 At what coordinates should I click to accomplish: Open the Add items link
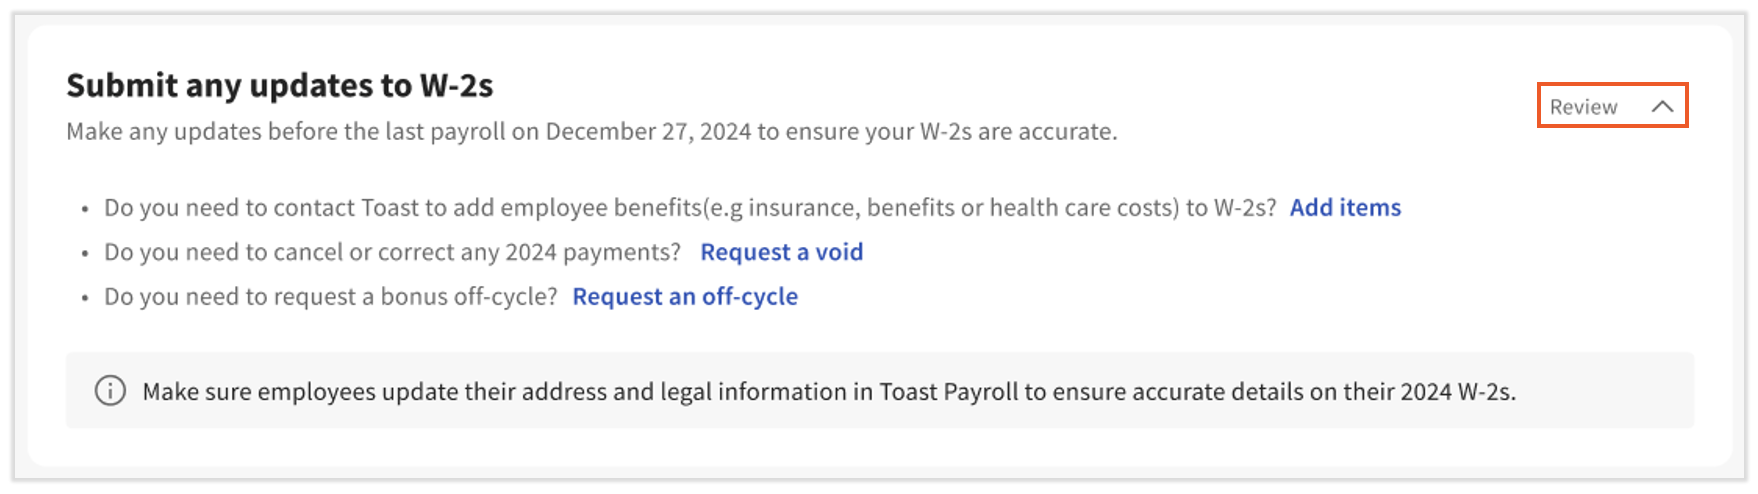point(1345,207)
